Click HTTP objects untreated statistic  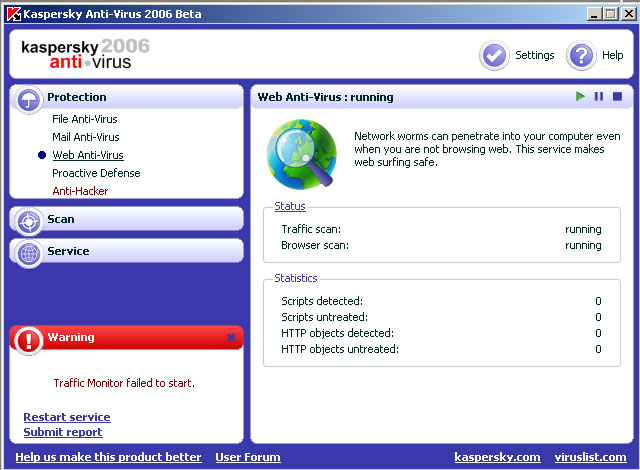pyautogui.click(x=441, y=349)
